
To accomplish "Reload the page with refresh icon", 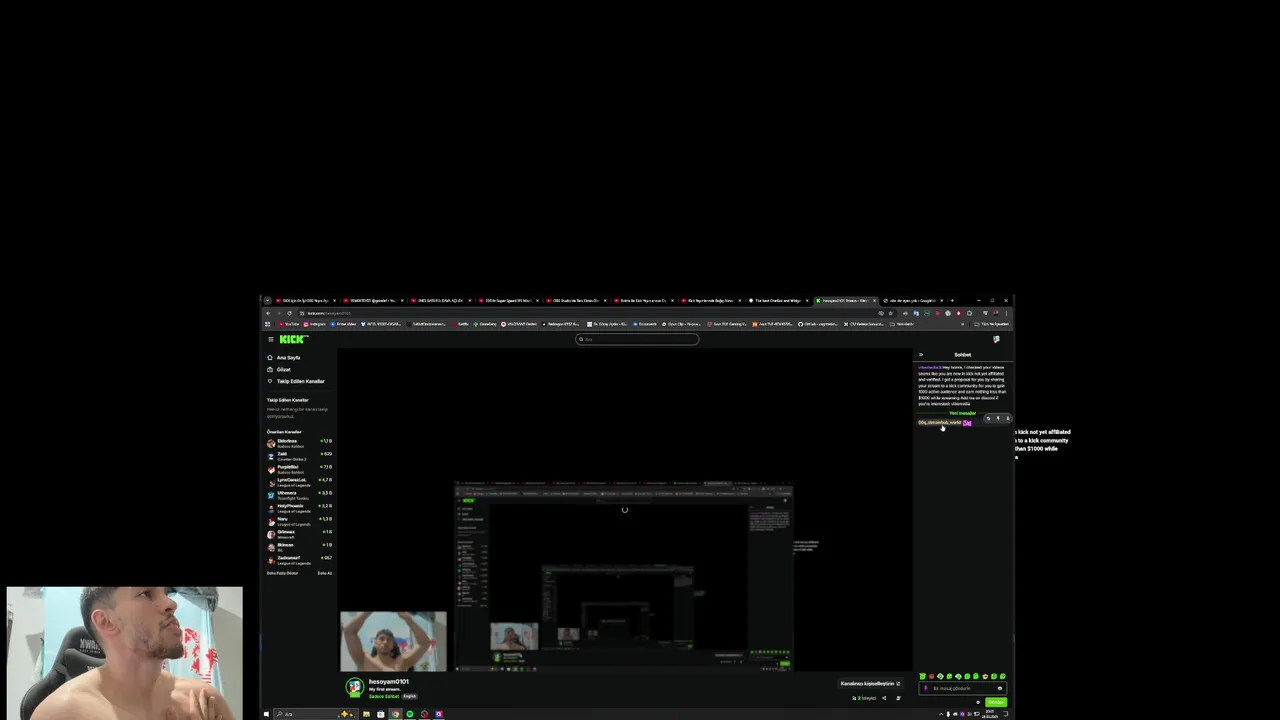I will click(x=289, y=313).
